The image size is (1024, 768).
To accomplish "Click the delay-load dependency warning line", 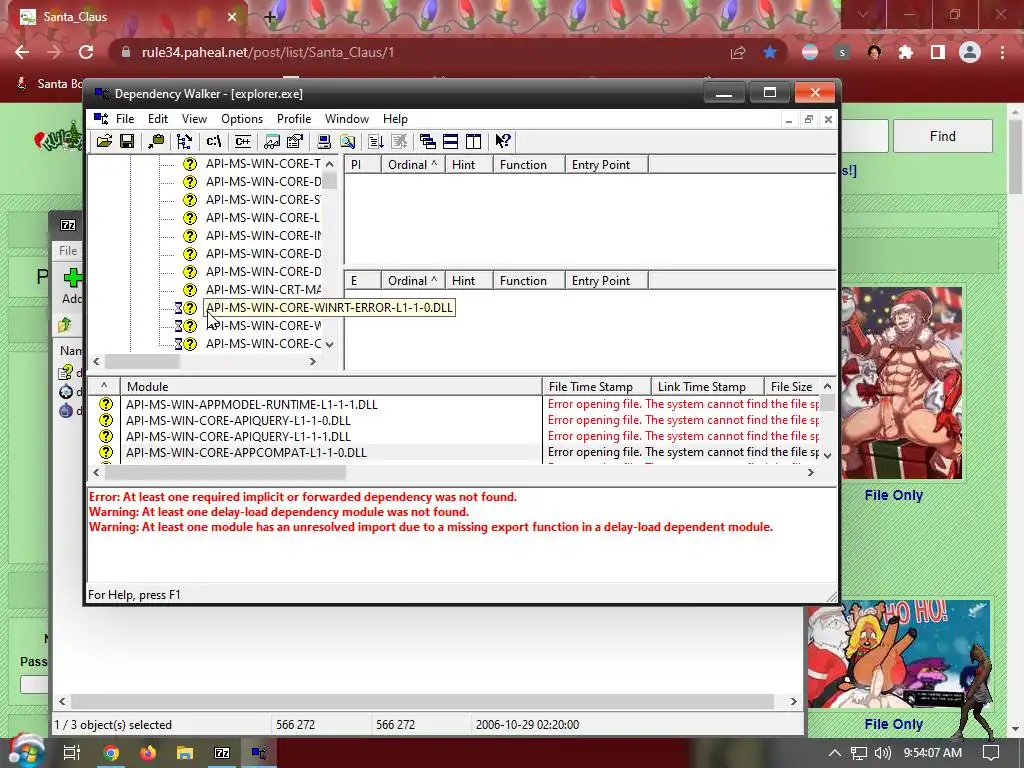I will tap(279, 512).
